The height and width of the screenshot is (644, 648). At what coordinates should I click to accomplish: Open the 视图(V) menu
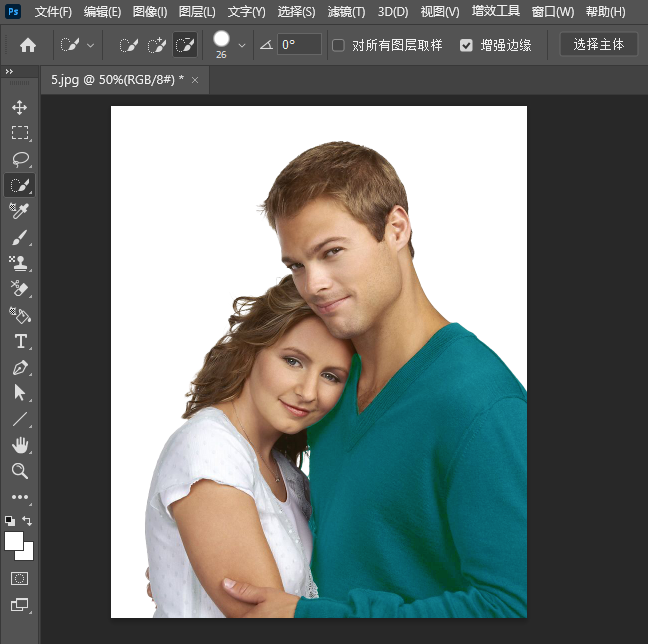[x=440, y=12]
